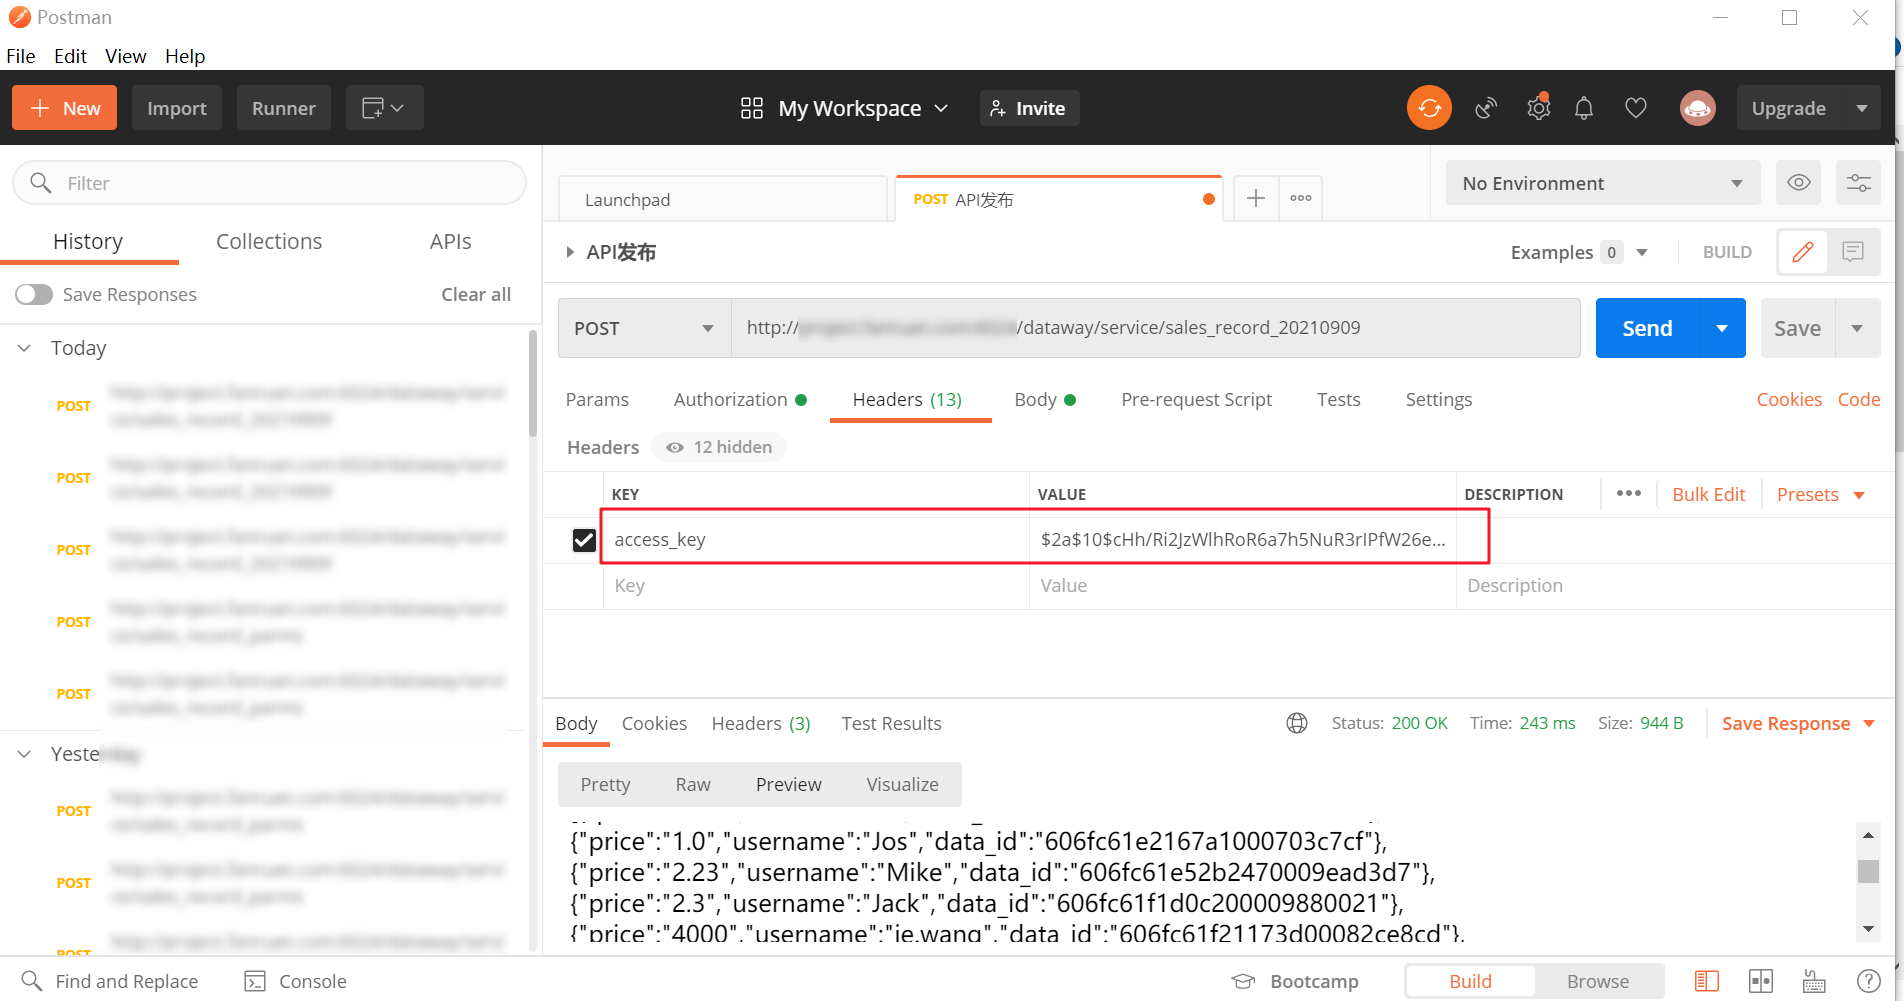
Task: Open the comments icon
Action: [x=1853, y=252]
